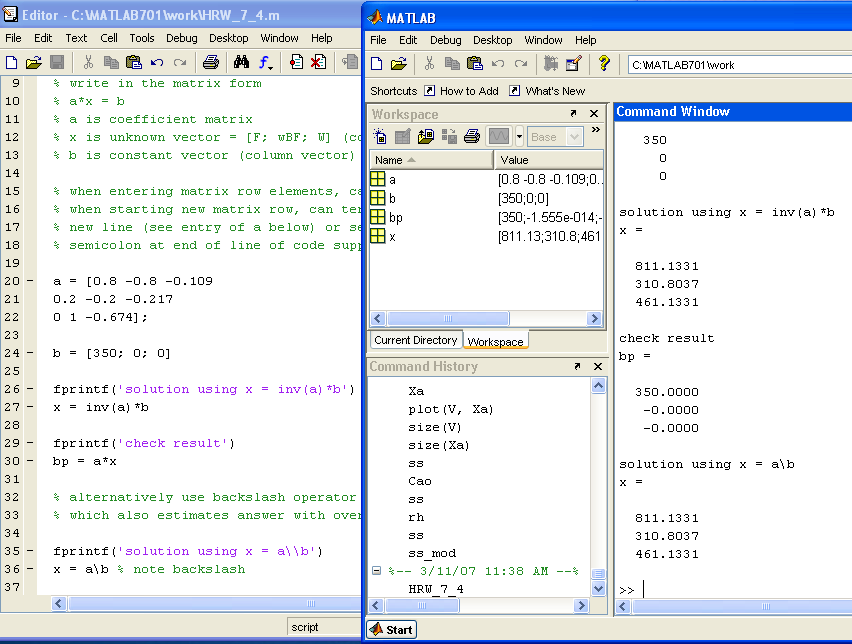Click the Save disk icon in Editor
The image size is (852, 644).
click(57, 62)
